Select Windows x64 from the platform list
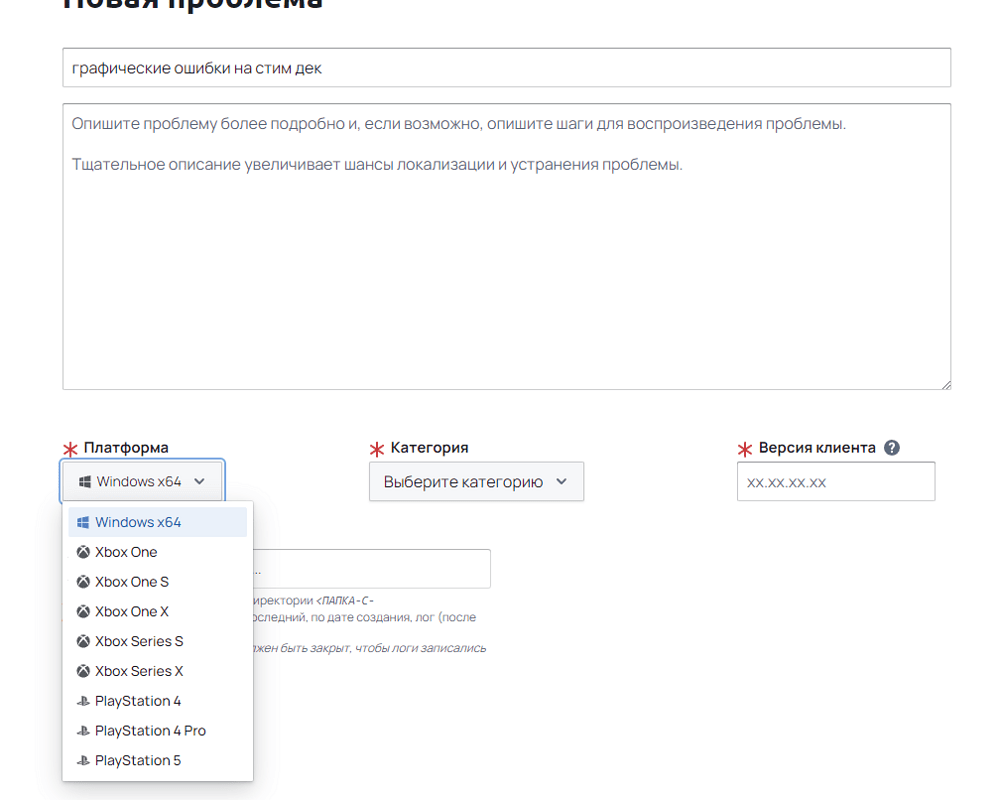The width and height of the screenshot is (1000, 800). 138,522
